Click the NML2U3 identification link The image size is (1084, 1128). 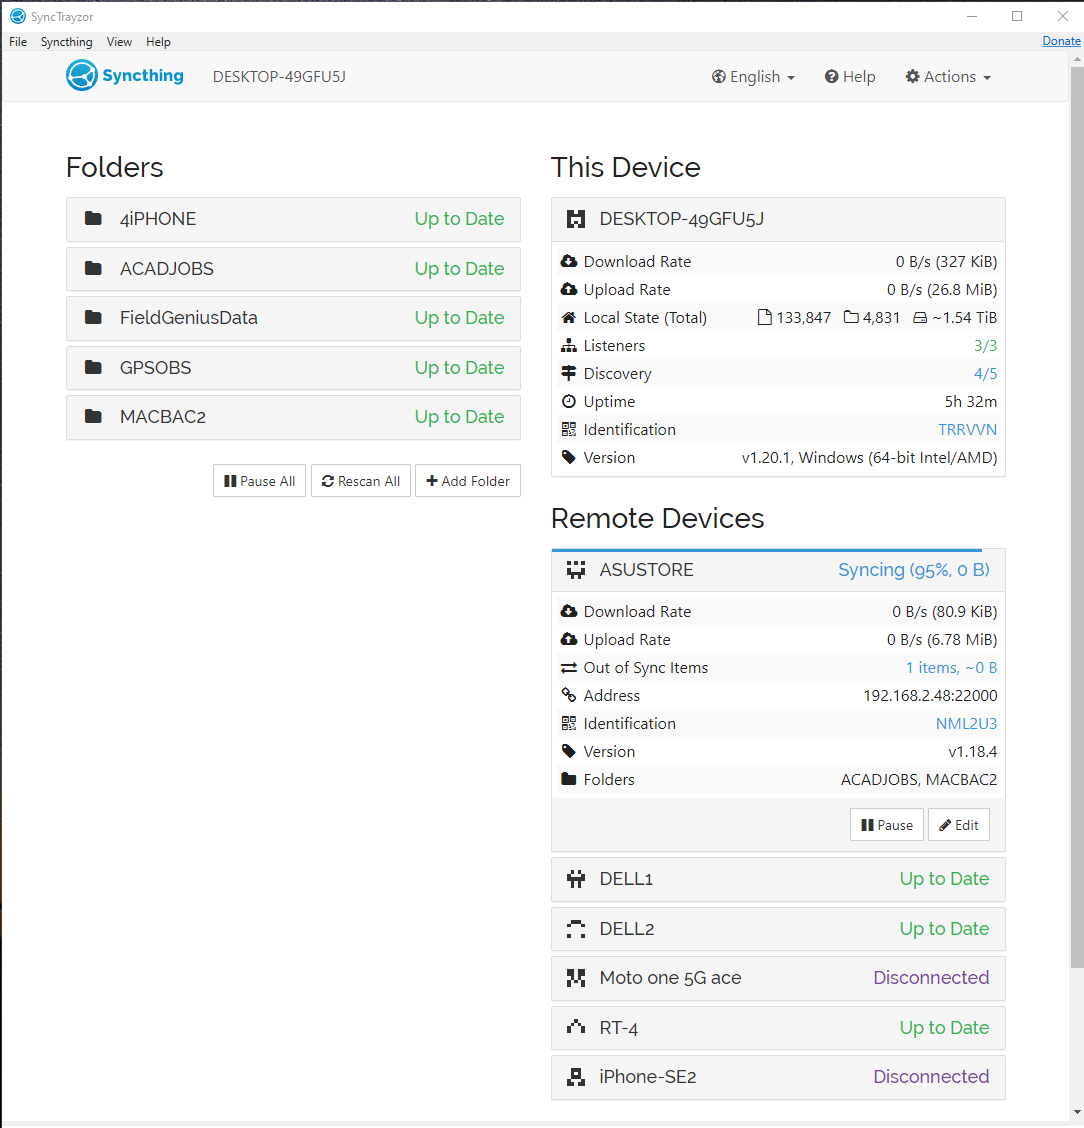click(x=966, y=723)
